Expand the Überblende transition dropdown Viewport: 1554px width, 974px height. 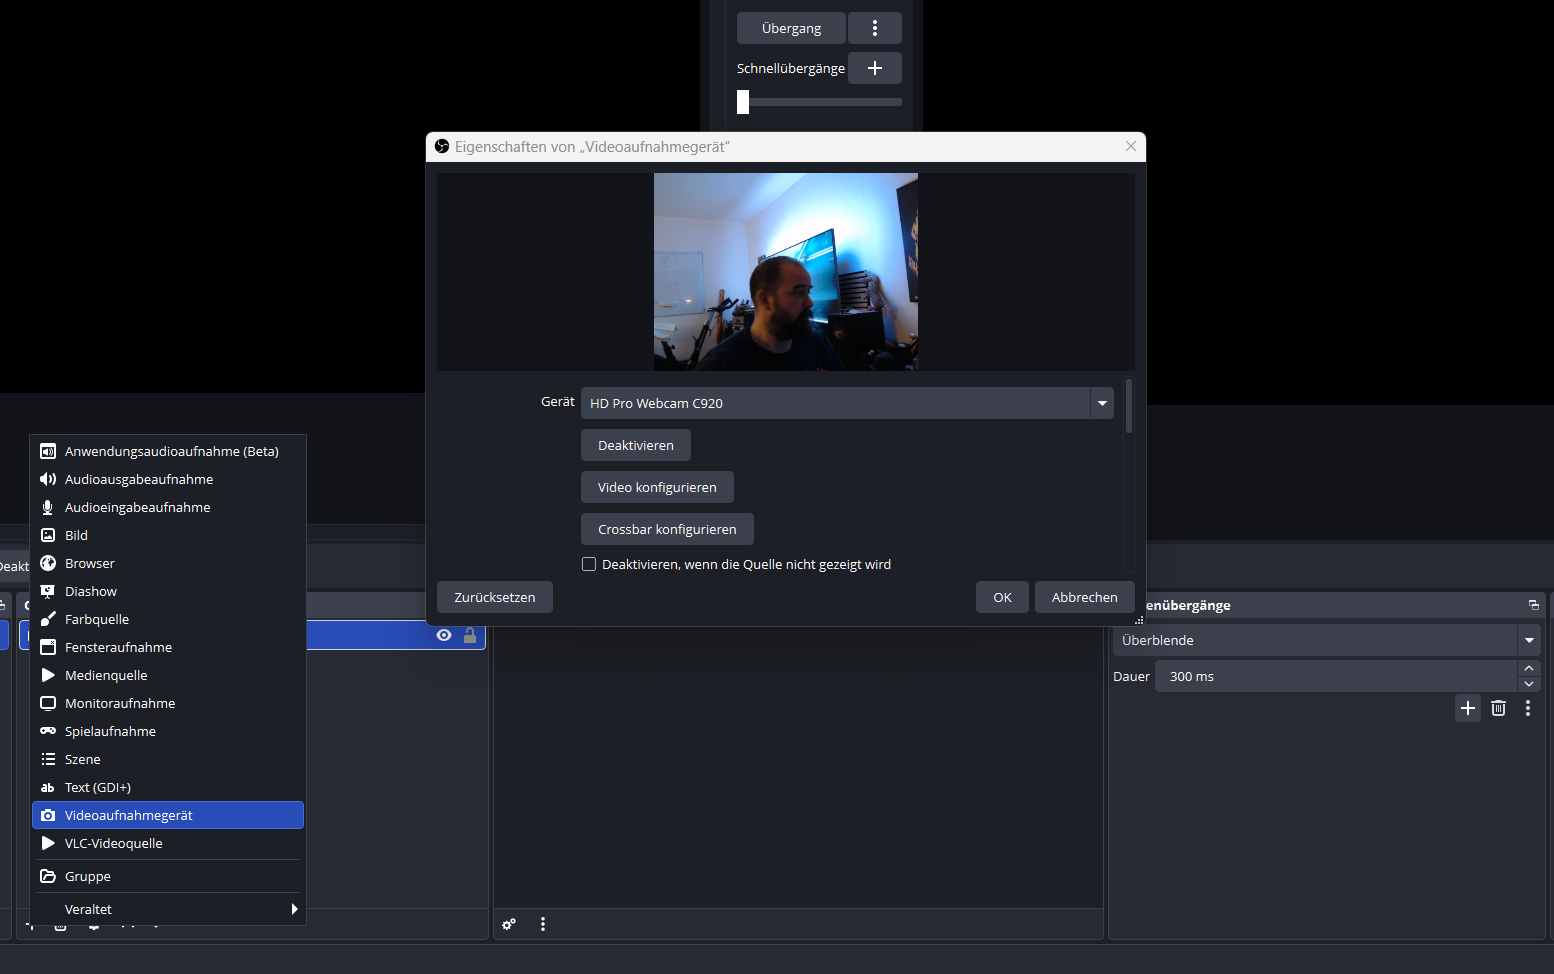coord(1528,640)
